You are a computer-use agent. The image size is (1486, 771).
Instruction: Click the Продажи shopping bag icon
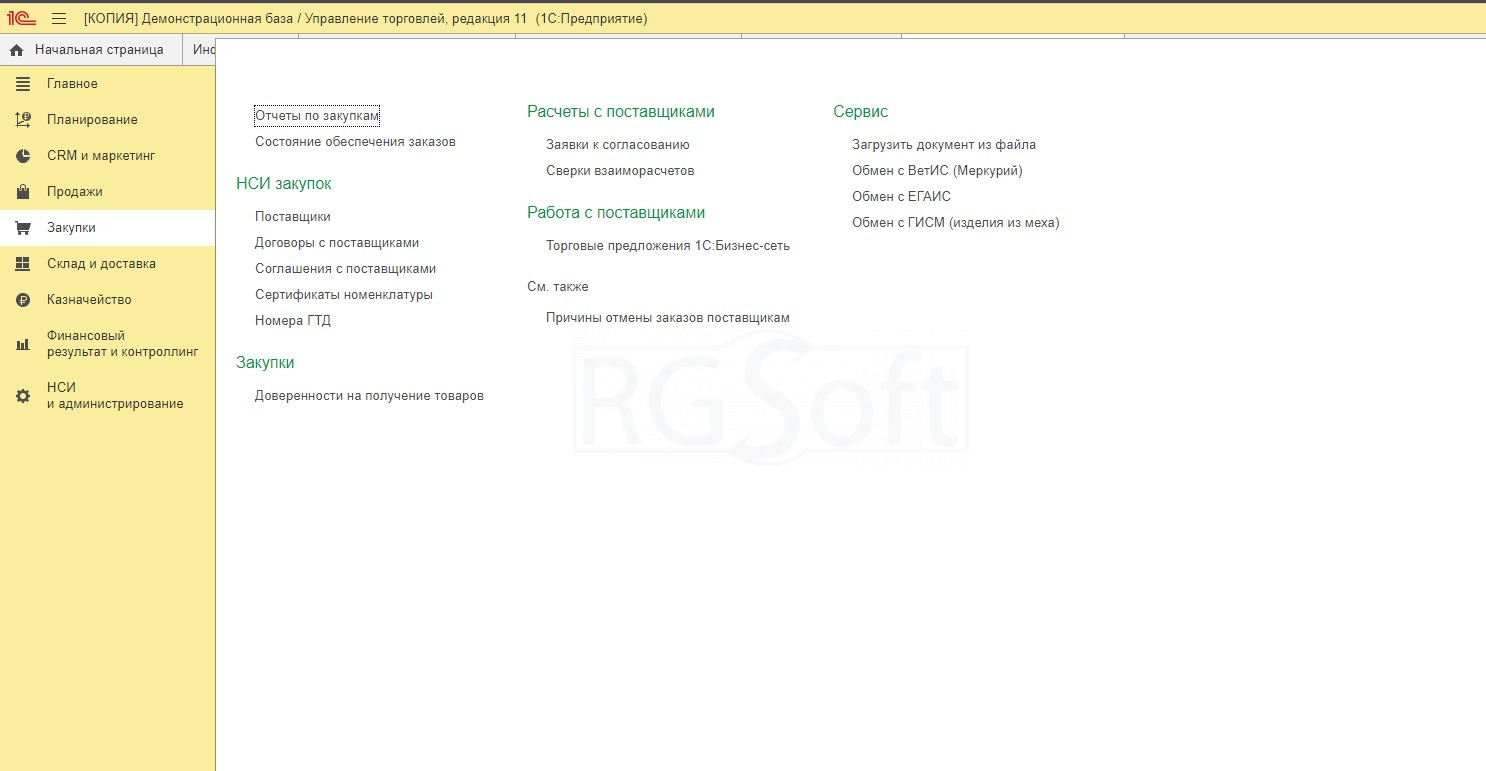click(x=23, y=192)
